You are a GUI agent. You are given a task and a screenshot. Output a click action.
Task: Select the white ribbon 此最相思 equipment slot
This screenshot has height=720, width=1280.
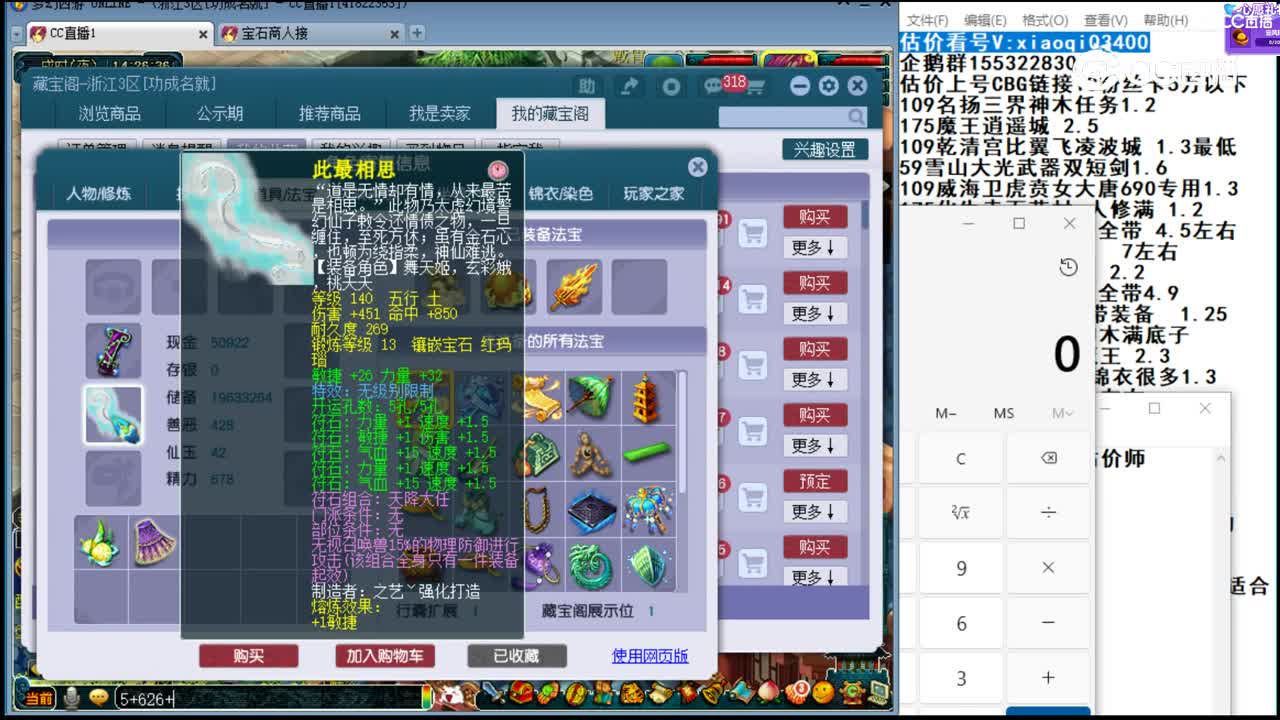(x=113, y=415)
